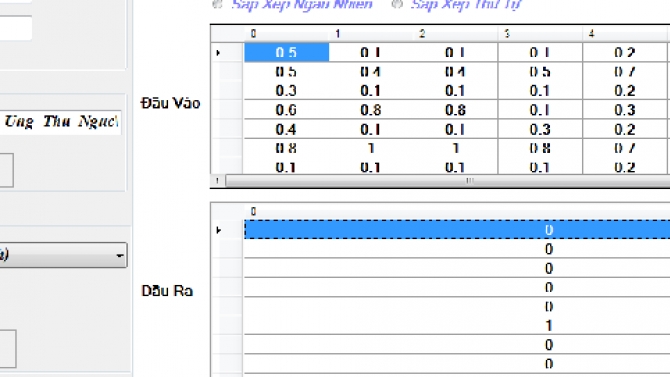
Task: Click column header 4 in the Đầu Vào table
Action: click(625, 34)
